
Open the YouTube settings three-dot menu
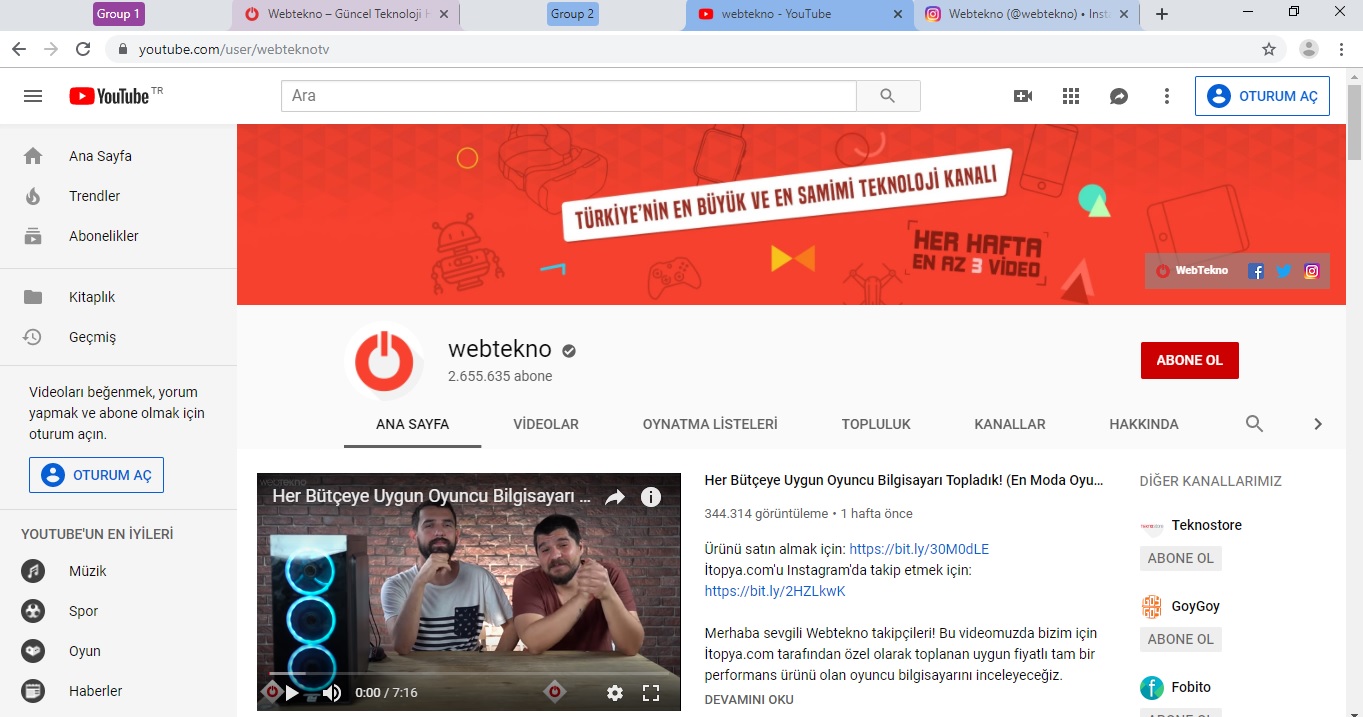click(x=1167, y=96)
